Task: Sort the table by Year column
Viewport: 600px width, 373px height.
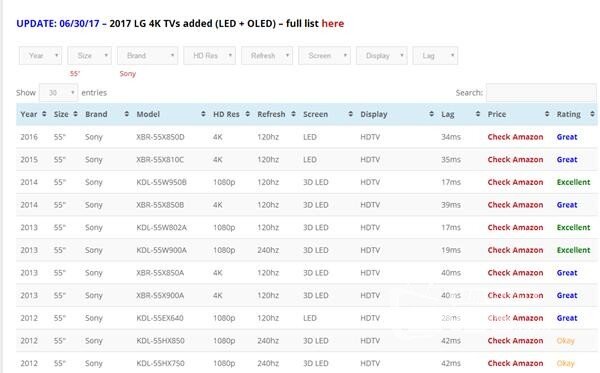Action: (33, 114)
